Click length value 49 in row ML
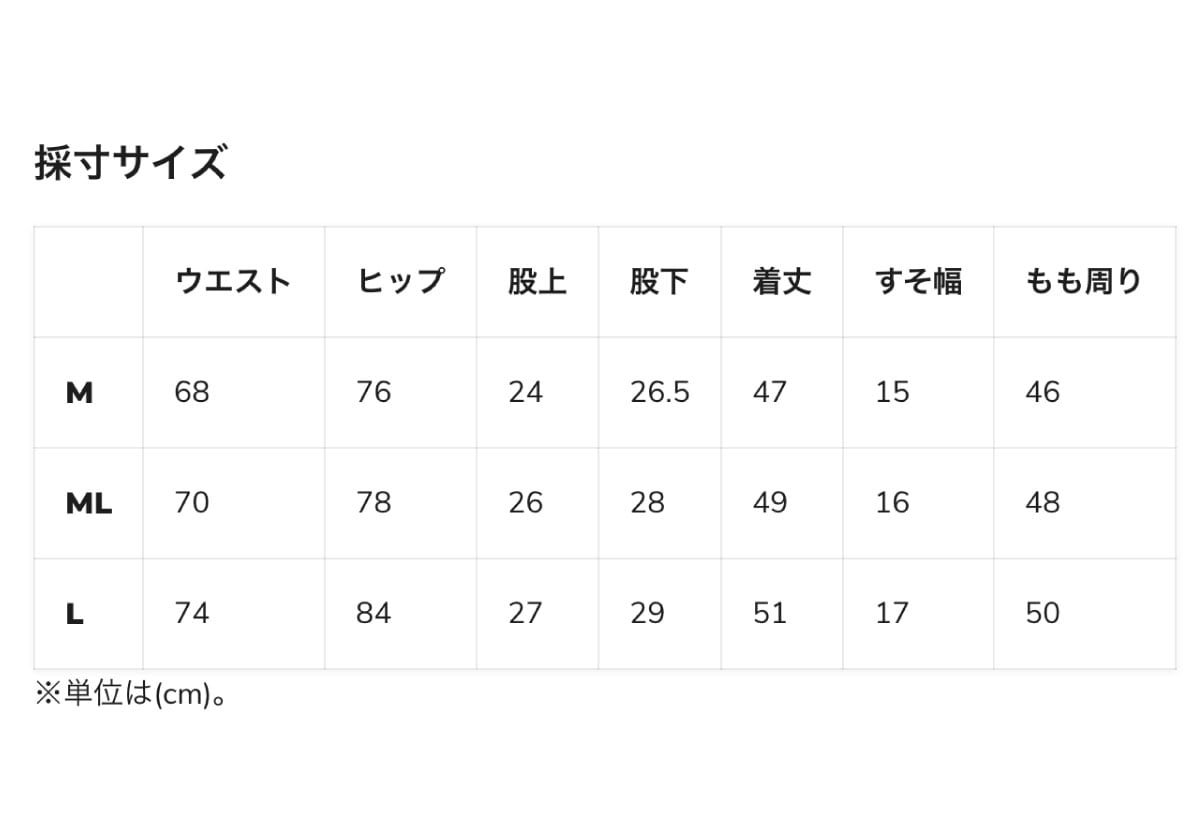 tap(770, 503)
